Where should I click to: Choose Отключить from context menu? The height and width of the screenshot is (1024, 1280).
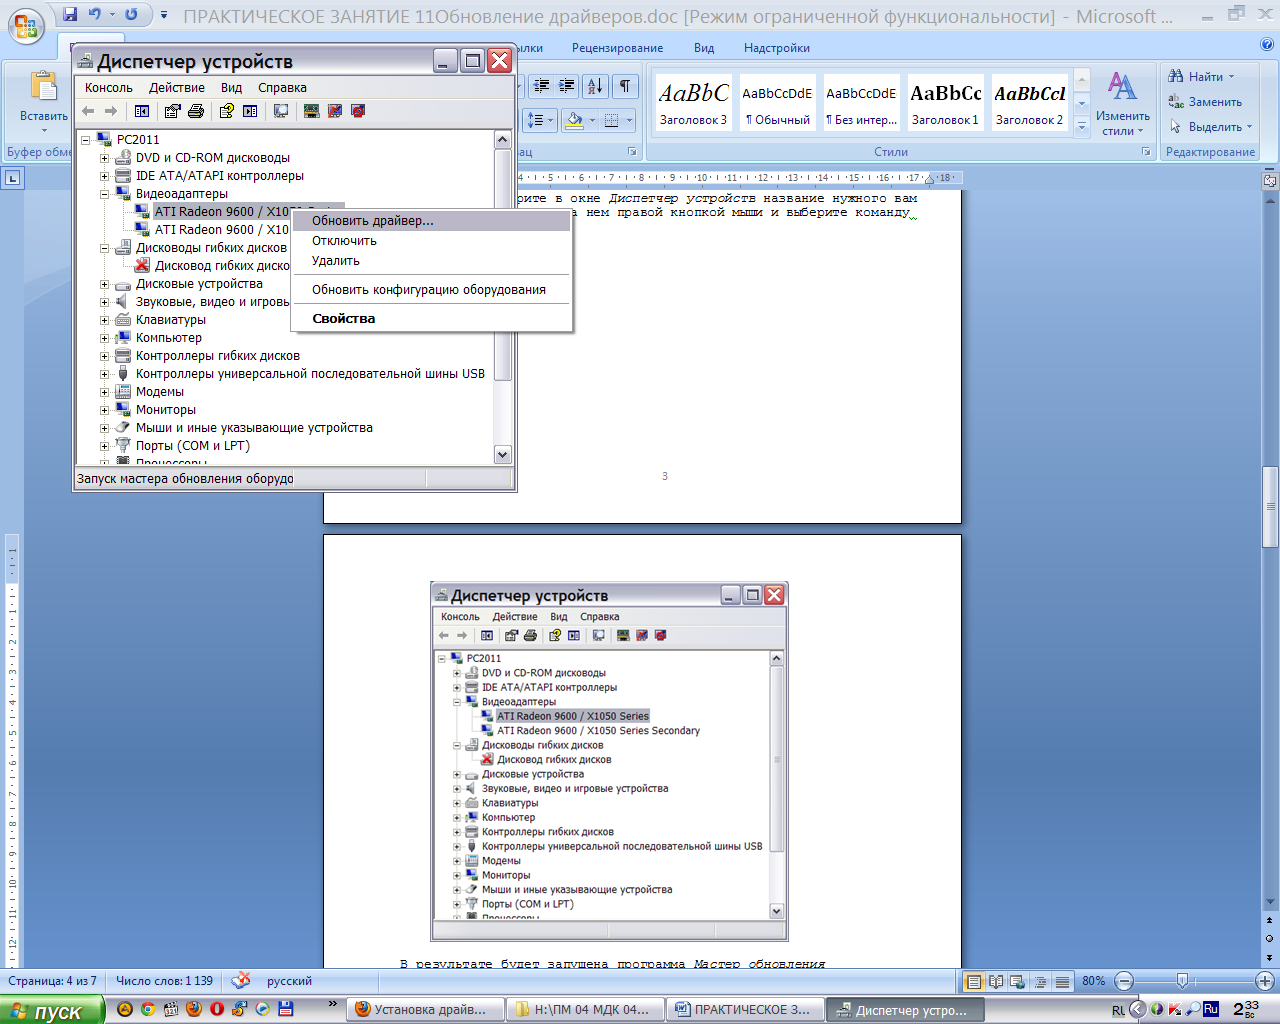[x=431, y=241]
